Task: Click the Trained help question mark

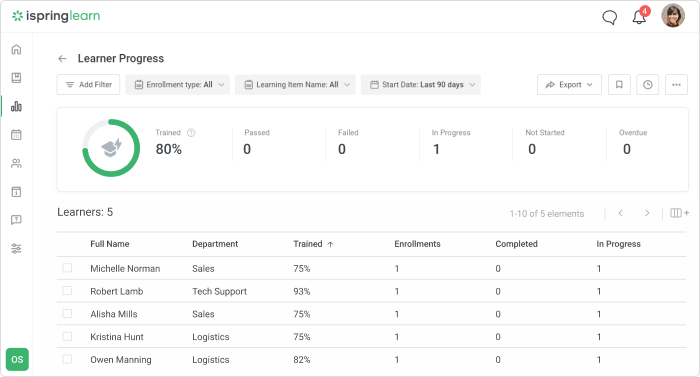Action: point(191,133)
